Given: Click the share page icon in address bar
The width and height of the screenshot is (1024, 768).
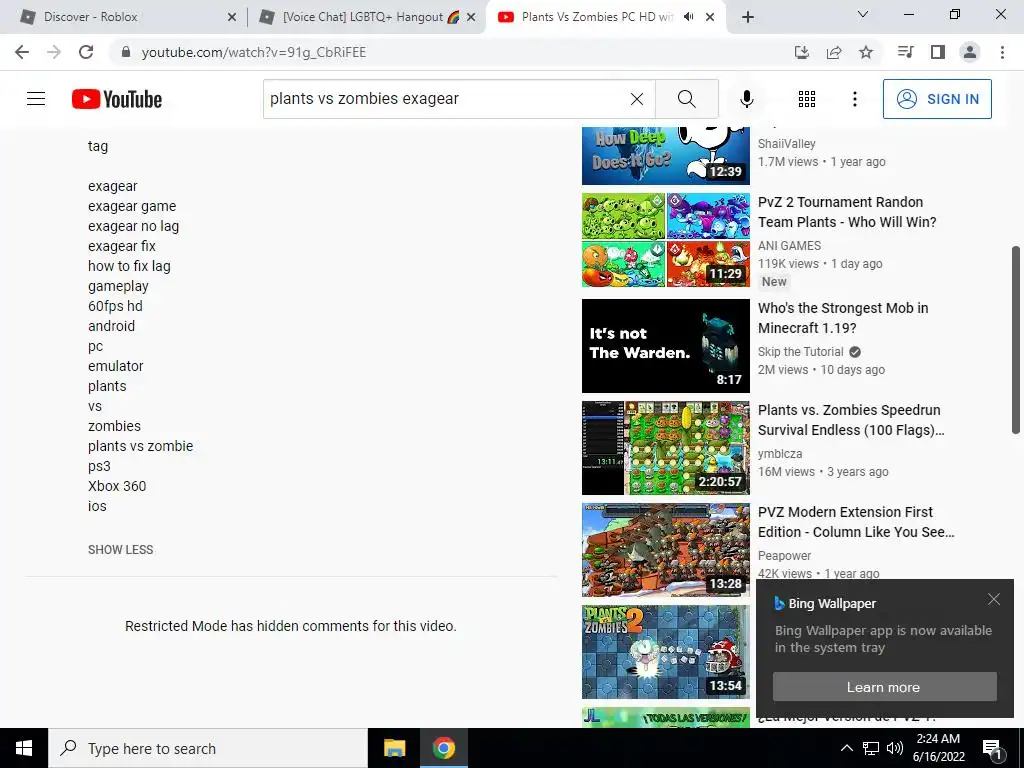Looking at the screenshot, I should point(834,52).
